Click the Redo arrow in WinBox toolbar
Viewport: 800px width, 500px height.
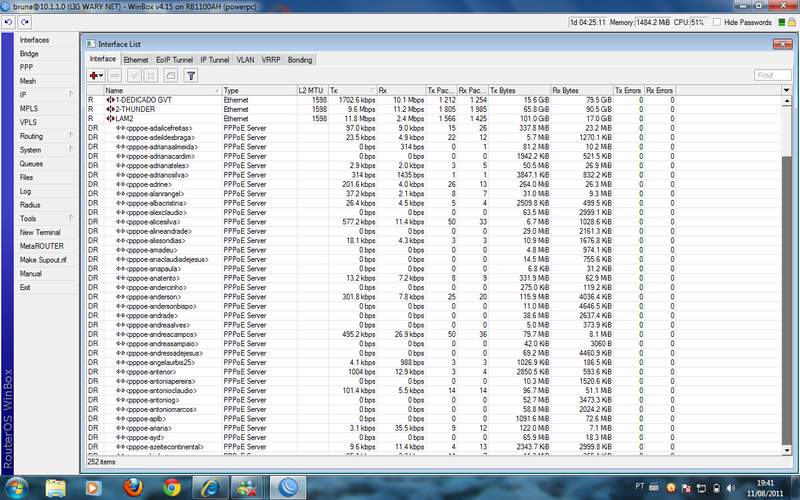click(x=24, y=22)
